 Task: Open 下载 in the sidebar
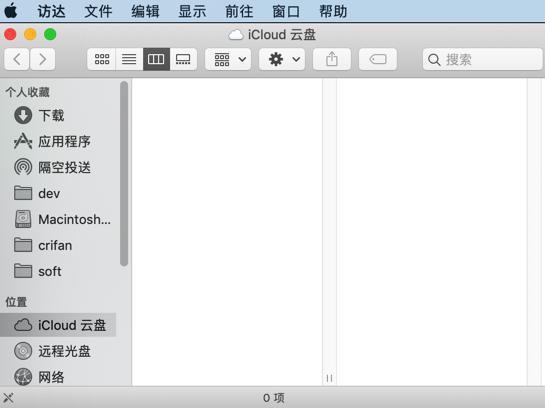(58, 115)
